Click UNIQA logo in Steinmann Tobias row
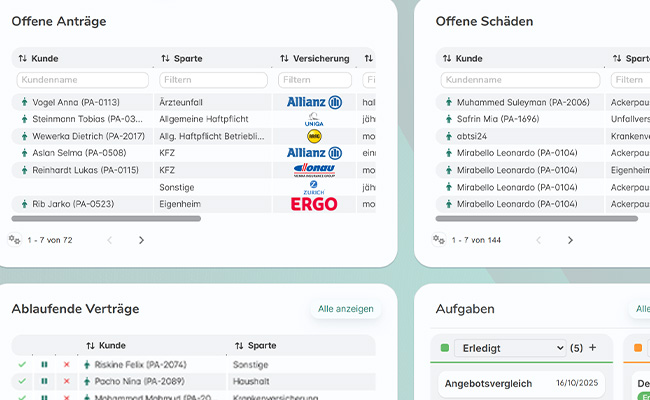The width and height of the screenshot is (650, 400). coord(314,119)
